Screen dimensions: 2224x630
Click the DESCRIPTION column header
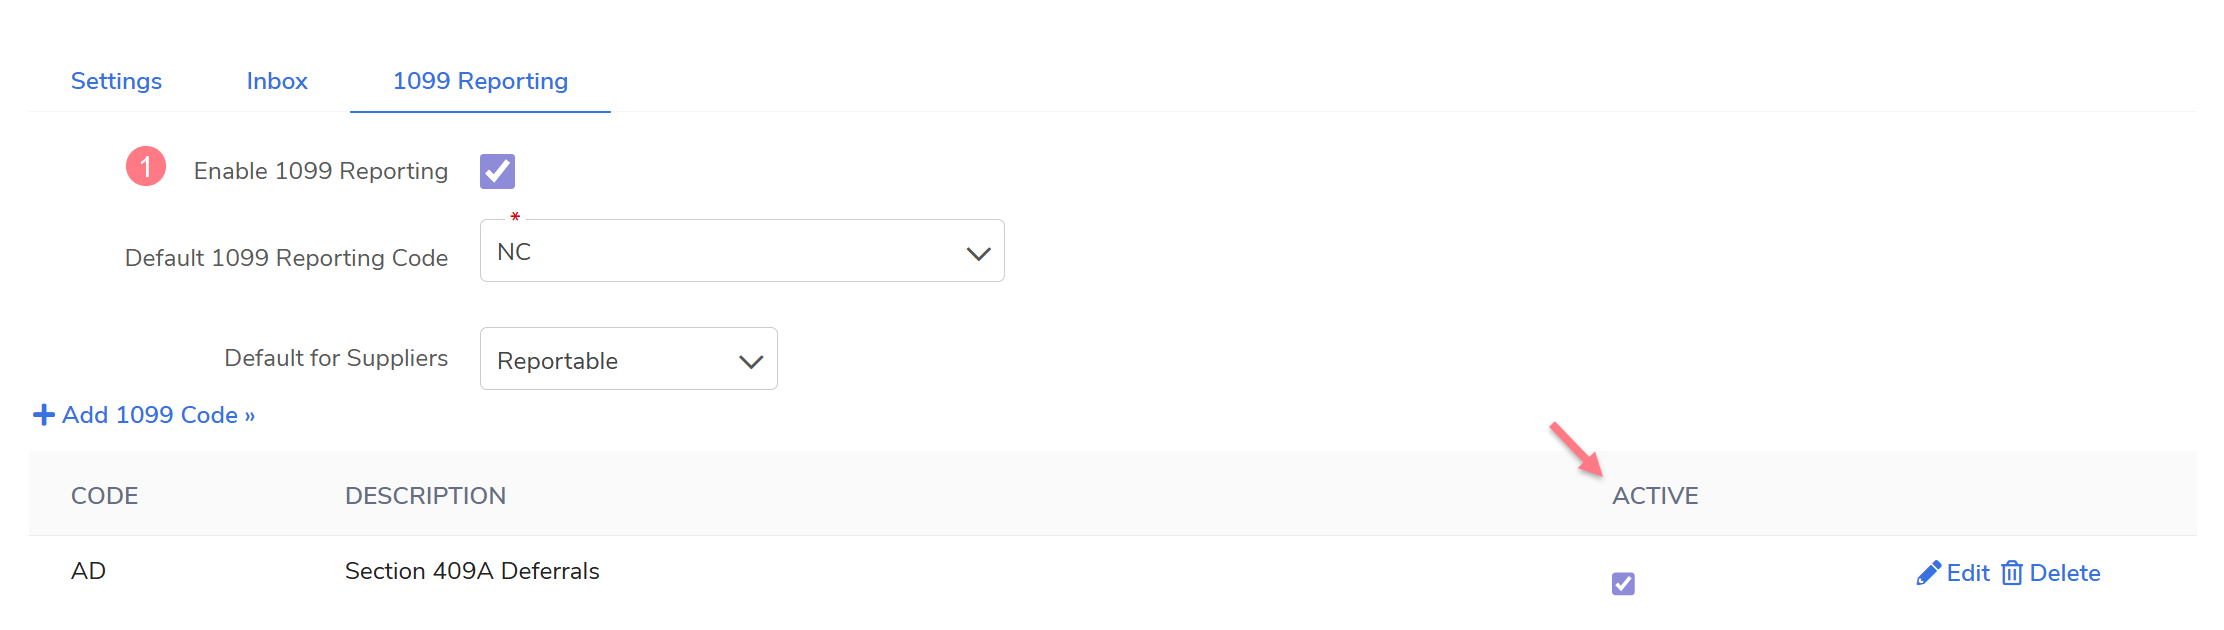[x=425, y=496]
